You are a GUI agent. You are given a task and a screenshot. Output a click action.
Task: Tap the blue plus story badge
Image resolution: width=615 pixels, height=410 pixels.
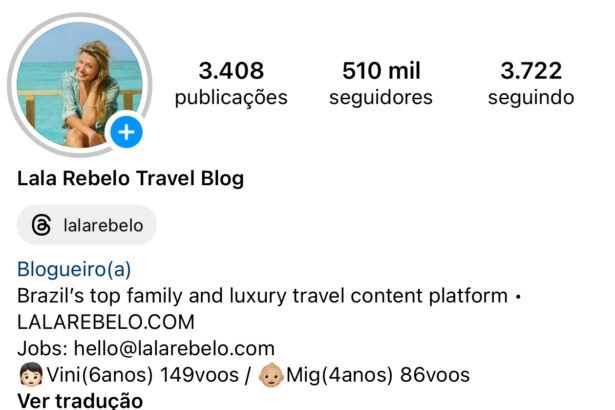point(126,132)
